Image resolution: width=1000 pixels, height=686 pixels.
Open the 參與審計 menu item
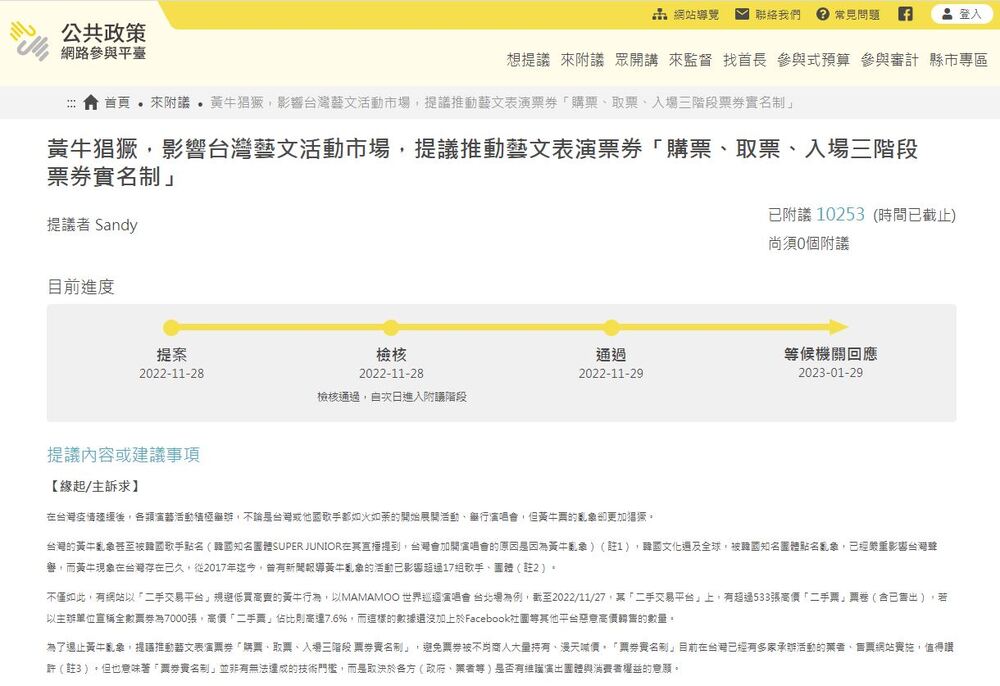click(889, 60)
